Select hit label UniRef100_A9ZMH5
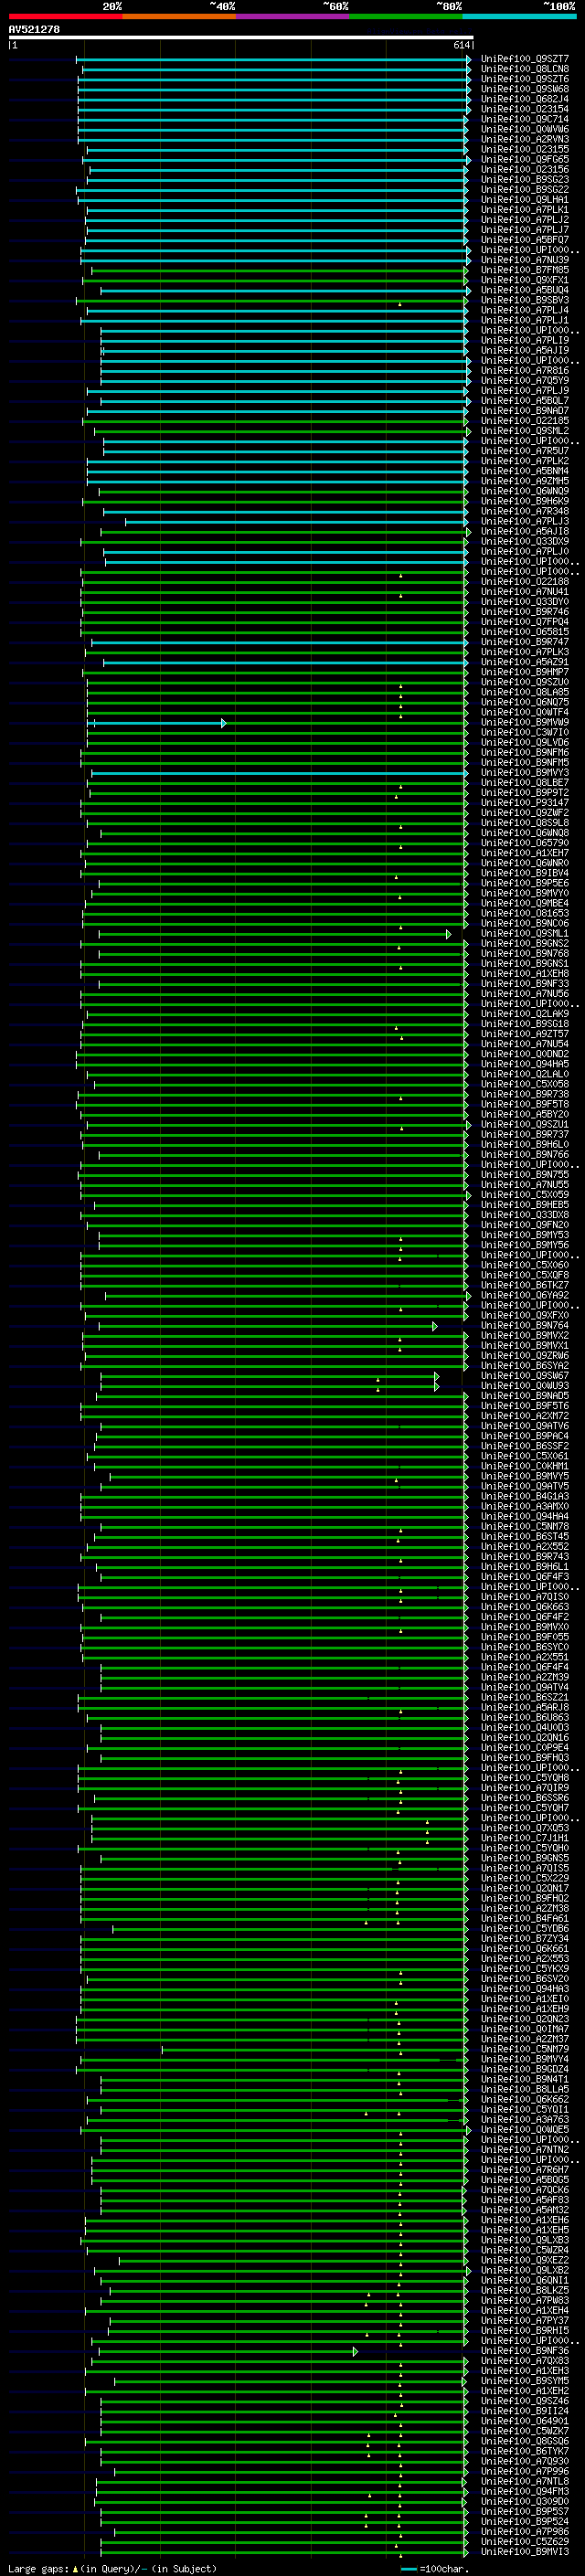The width and height of the screenshot is (585, 2576). (x=525, y=481)
